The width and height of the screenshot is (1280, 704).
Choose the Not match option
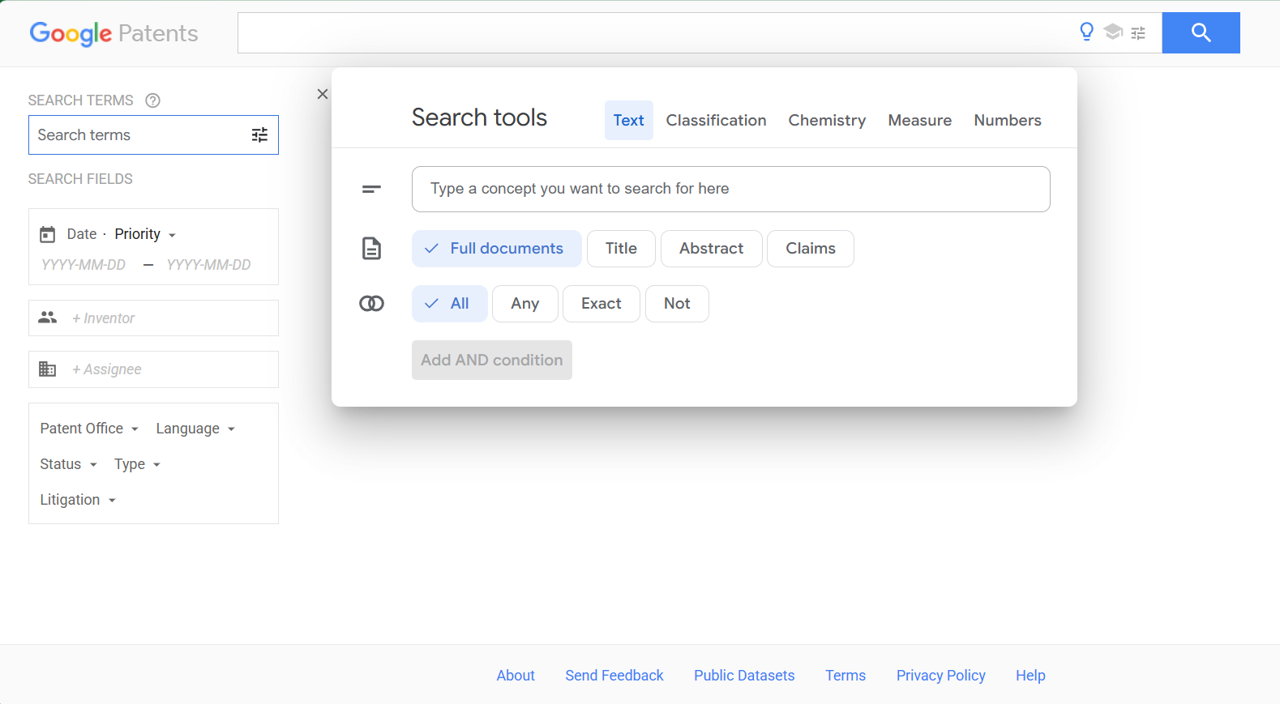click(677, 304)
